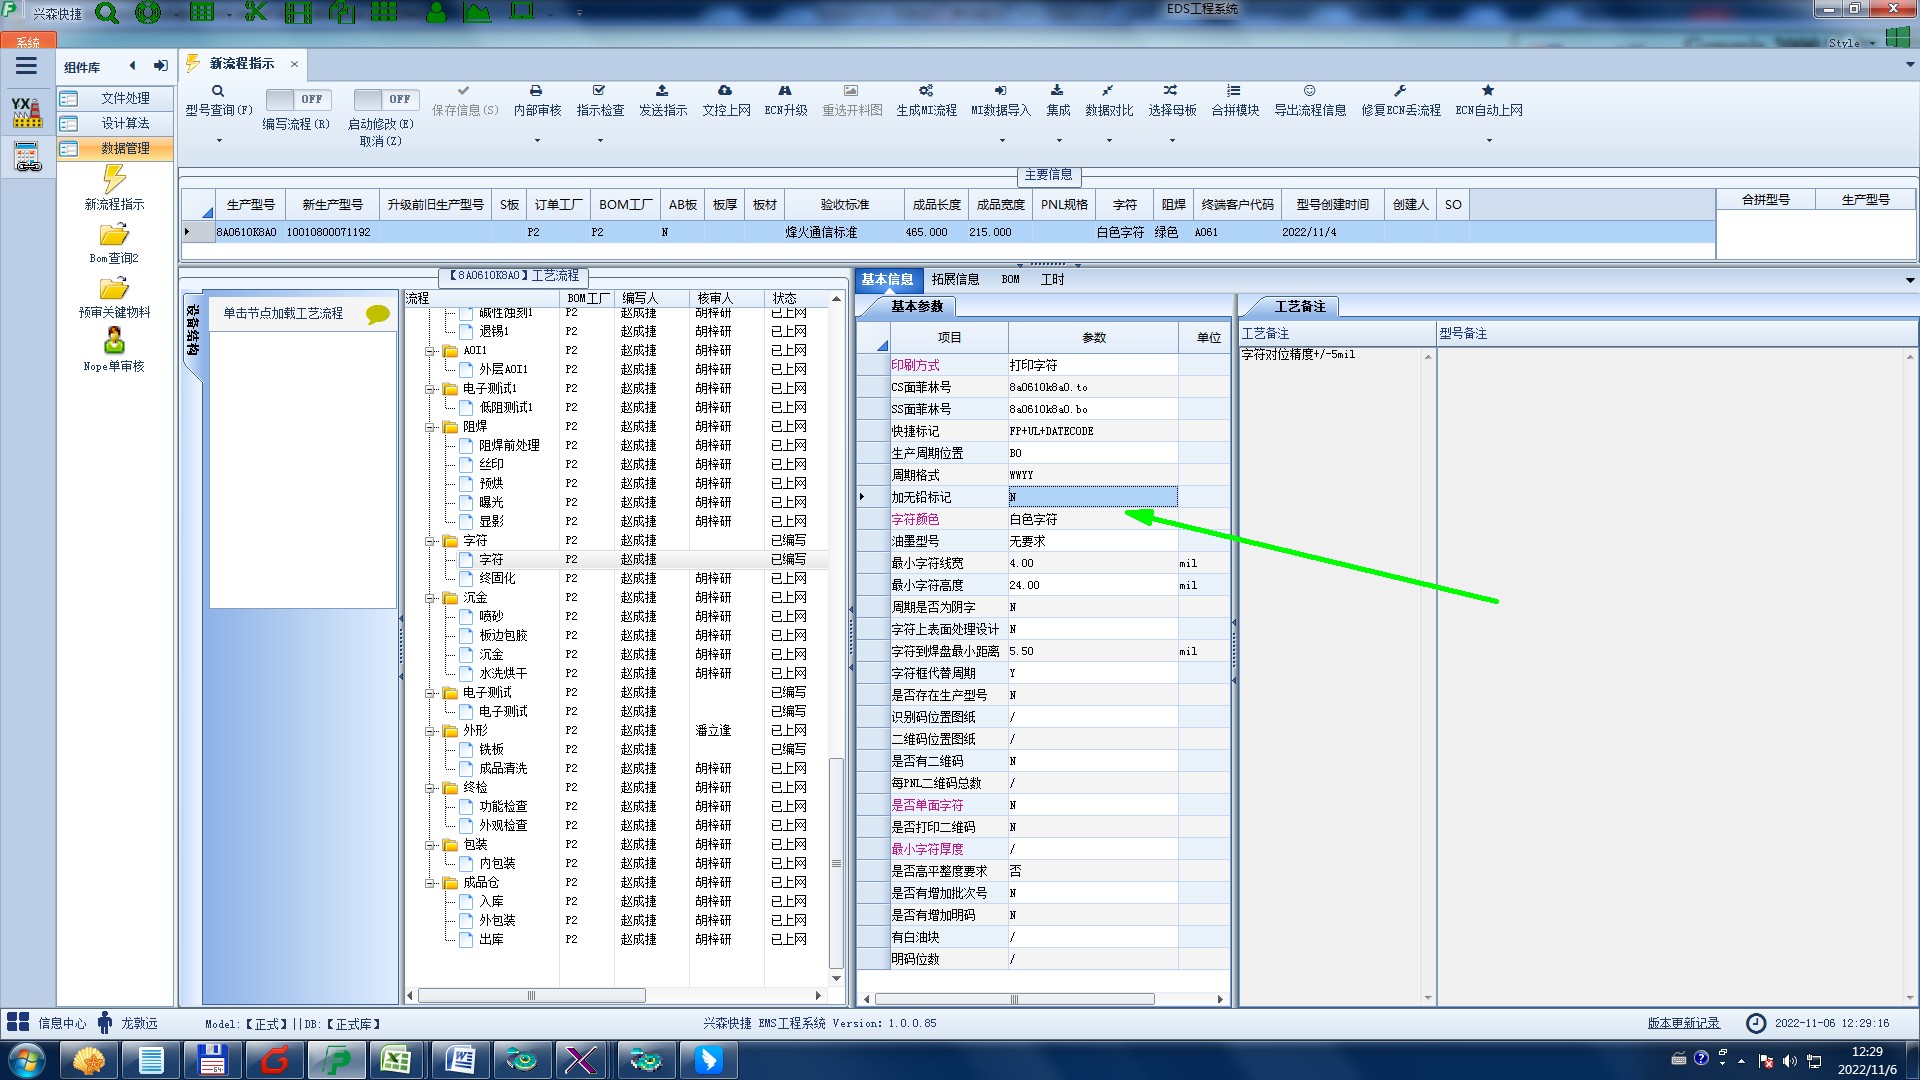The image size is (1920, 1080).
Task: Open the 预审关键物料 folder icon
Action: pyautogui.click(x=114, y=289)
